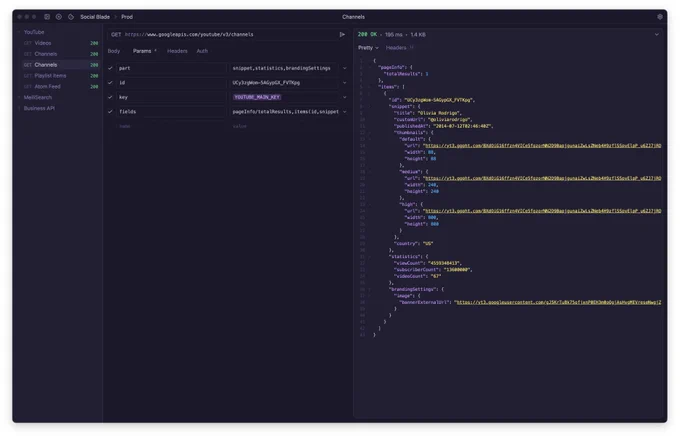Click the "13600000" subscriberCount value

(x=457, y=270)
